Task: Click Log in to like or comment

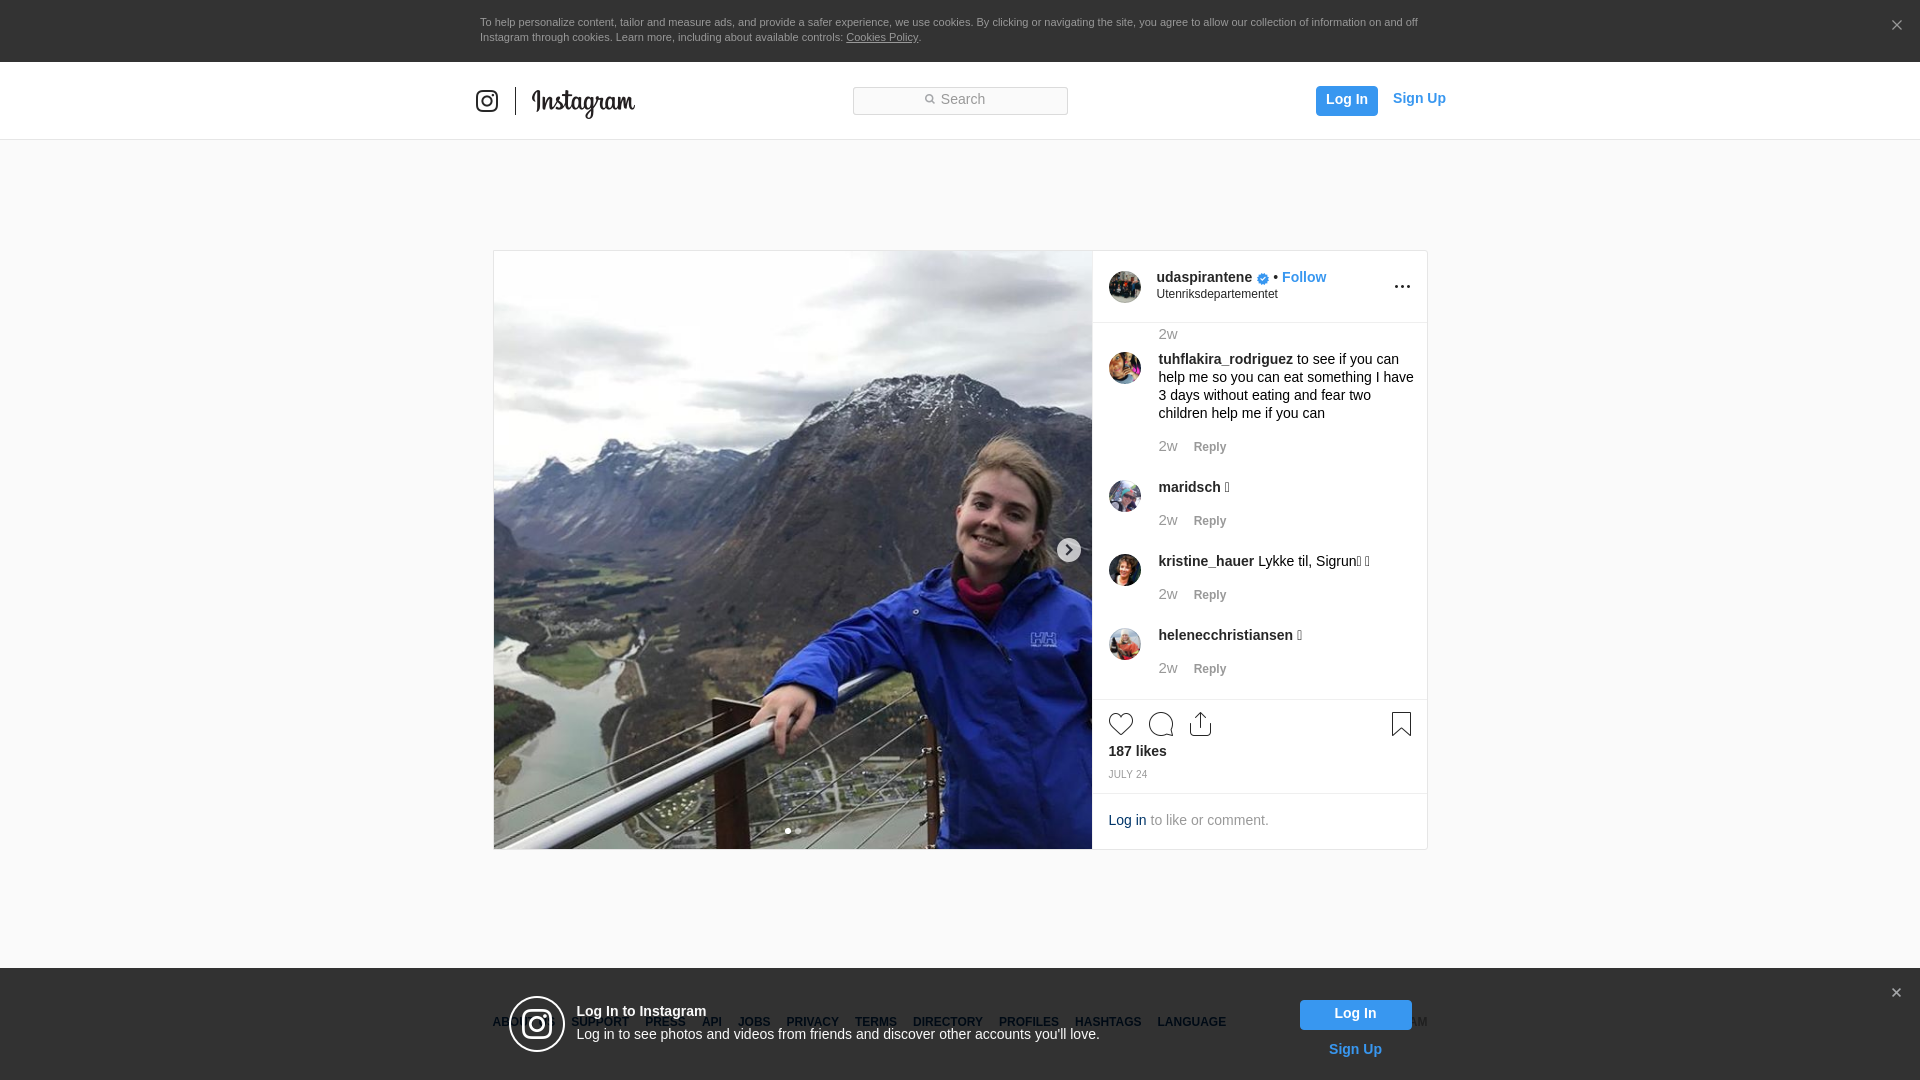Action: point(1127,820)
